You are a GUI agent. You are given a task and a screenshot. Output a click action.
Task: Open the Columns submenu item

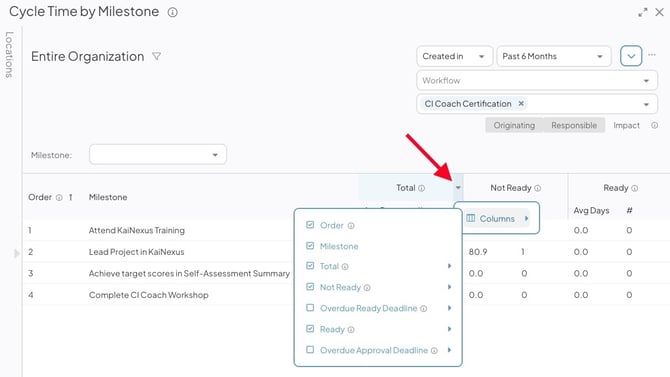[x=497, y=218]
